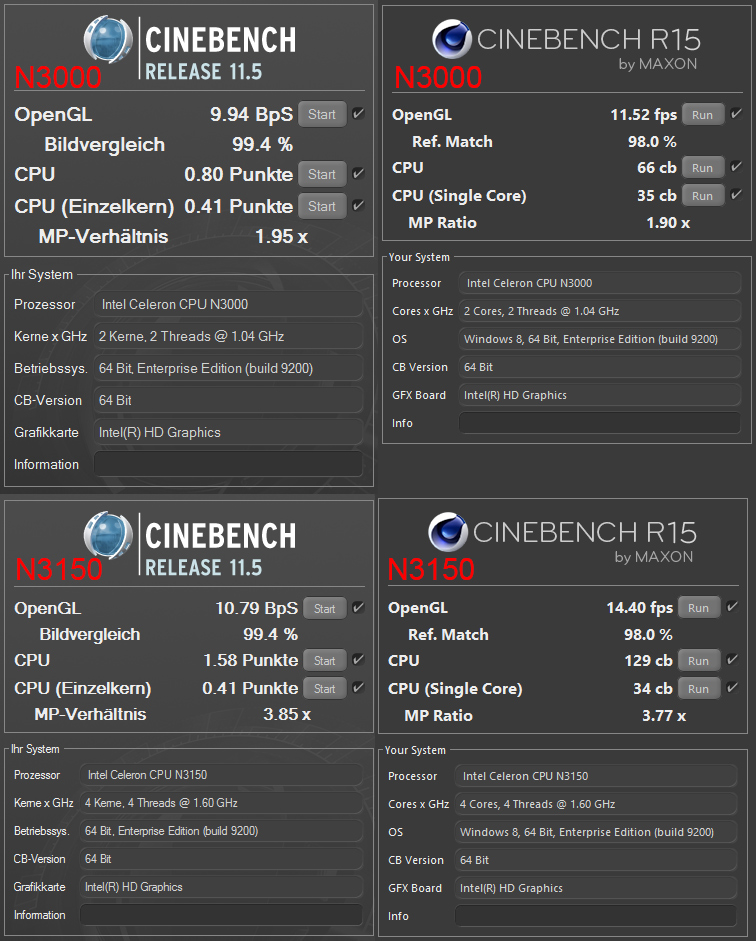Screen dimensions: 756x941
Task: Click the '35 cb' single core score
Action: [657, 196]
